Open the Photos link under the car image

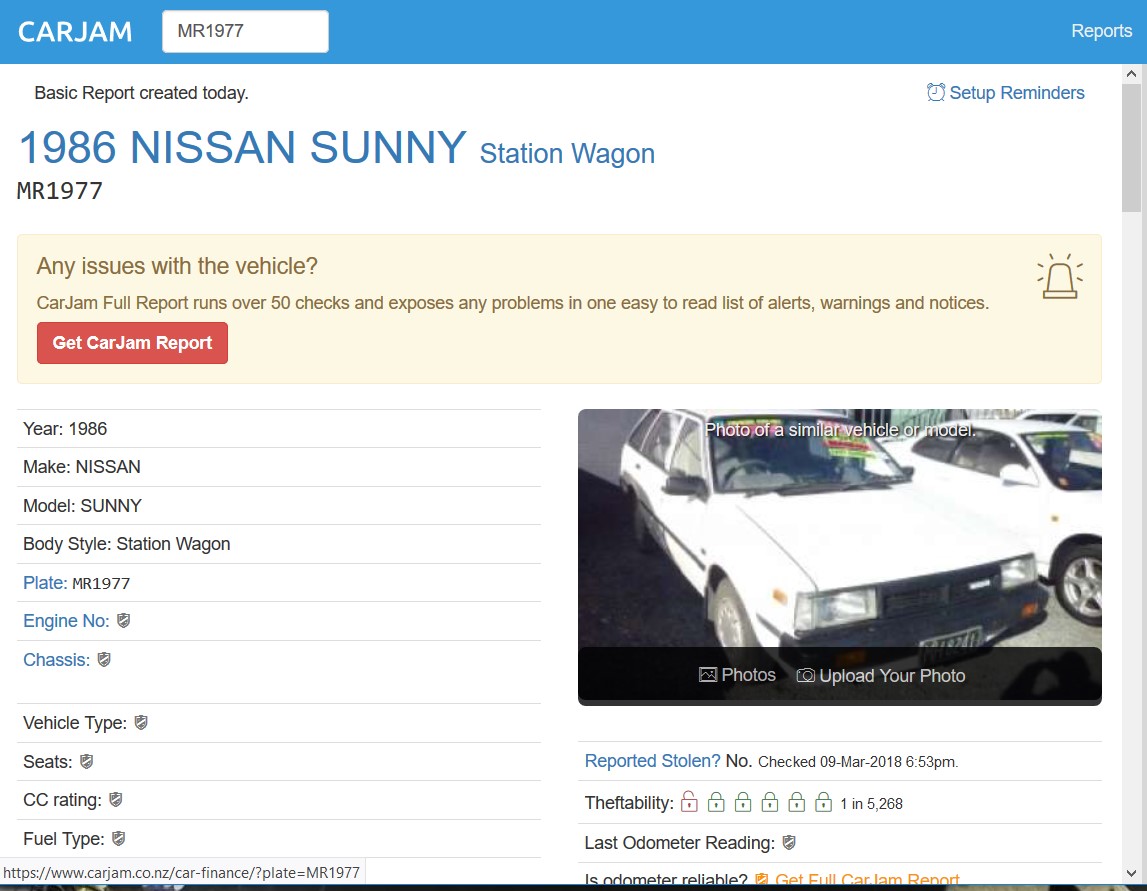748,675
